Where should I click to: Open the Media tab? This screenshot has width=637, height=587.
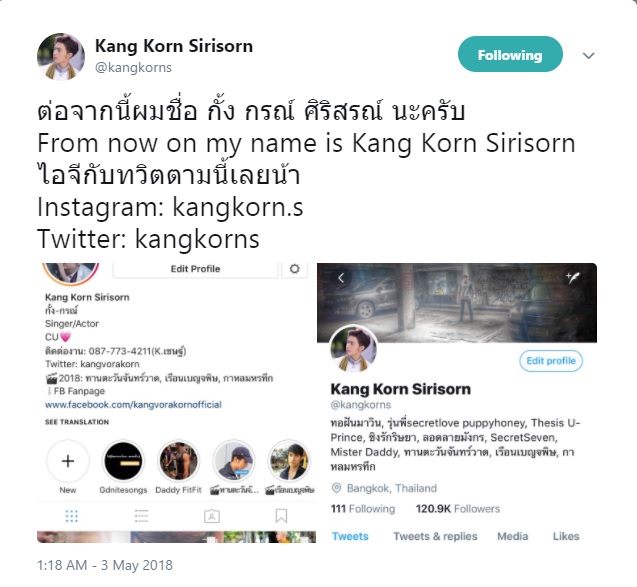click(513, 536)
